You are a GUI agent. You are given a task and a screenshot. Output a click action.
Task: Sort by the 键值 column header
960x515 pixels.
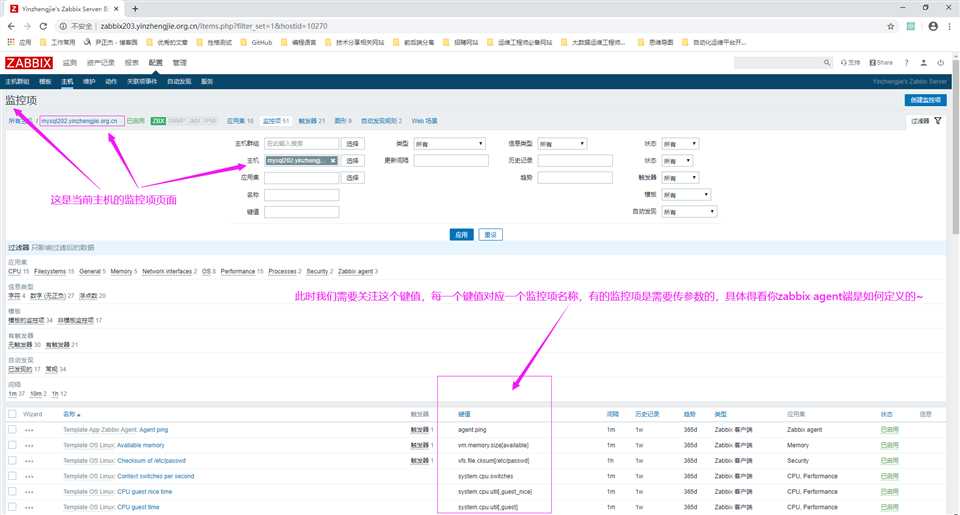[464, 414]
